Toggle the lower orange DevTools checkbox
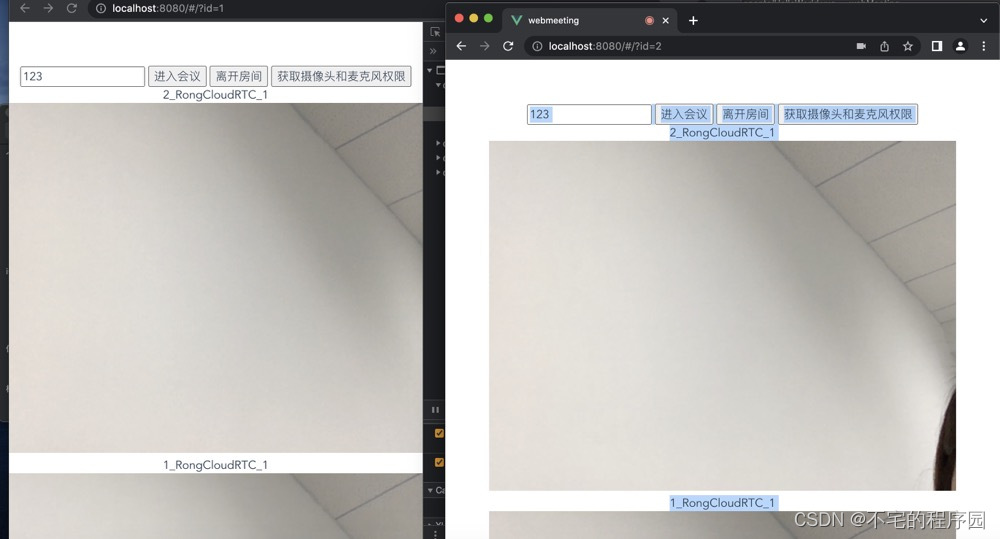Screen dimensions: 1000x539 tap(439, 462)
